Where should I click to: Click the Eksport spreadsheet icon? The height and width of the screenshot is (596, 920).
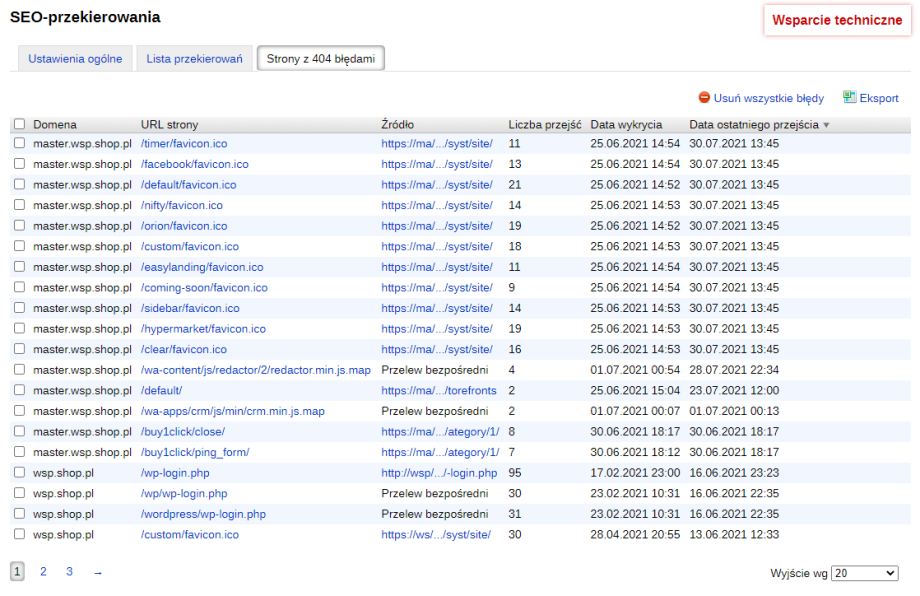coord(849,97)
